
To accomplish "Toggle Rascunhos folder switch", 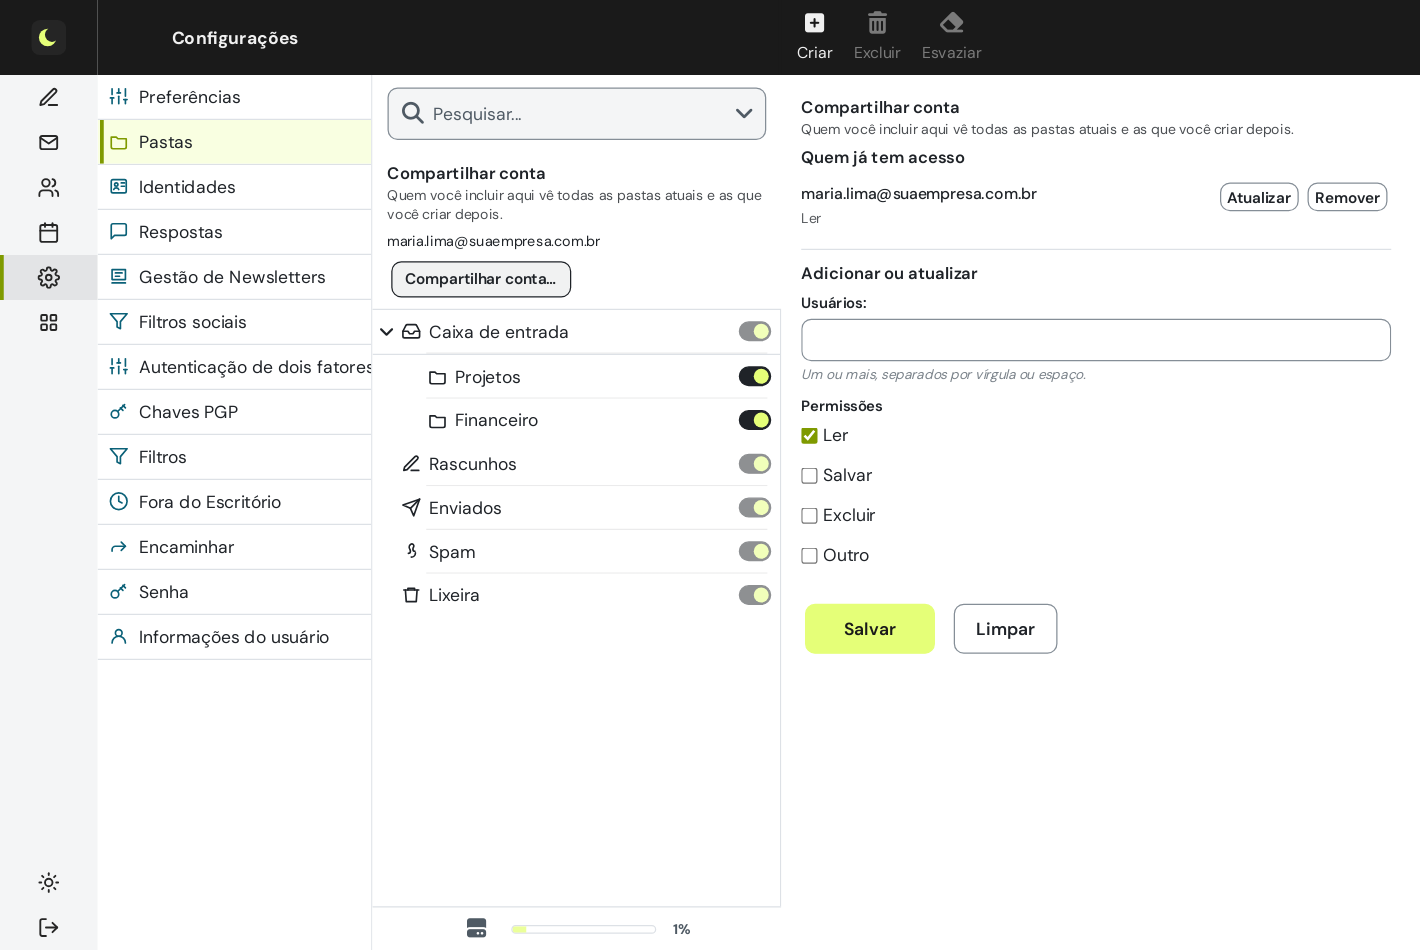I will pos(755,464).
